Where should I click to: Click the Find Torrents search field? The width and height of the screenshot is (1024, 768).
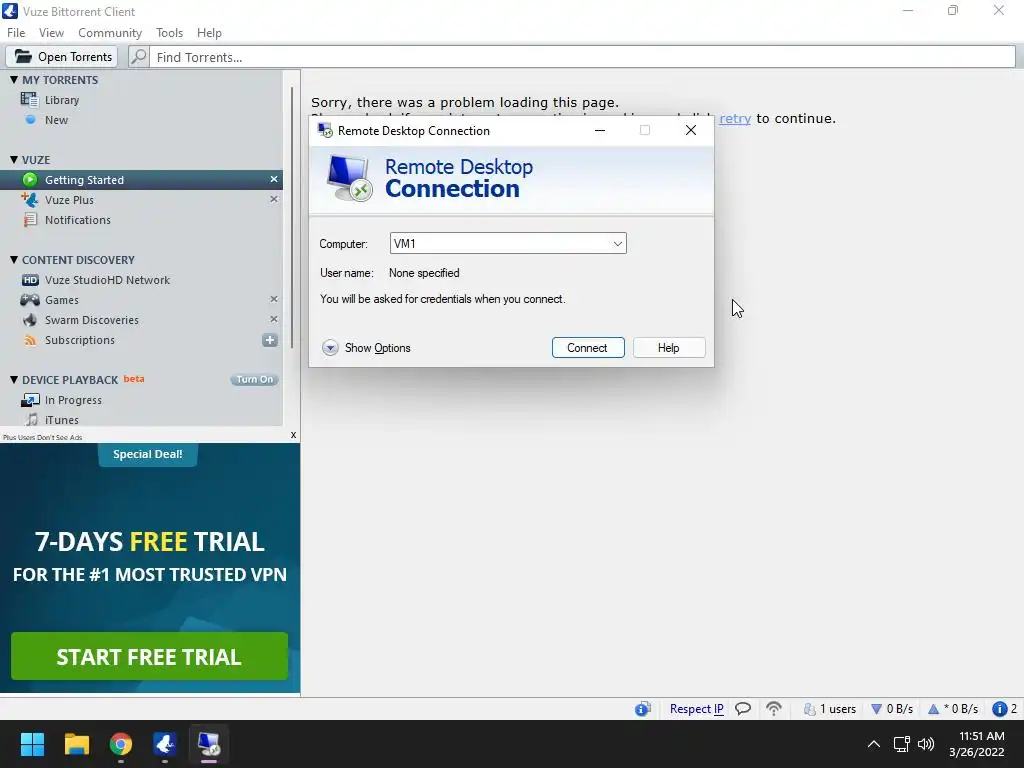(581, 57)
